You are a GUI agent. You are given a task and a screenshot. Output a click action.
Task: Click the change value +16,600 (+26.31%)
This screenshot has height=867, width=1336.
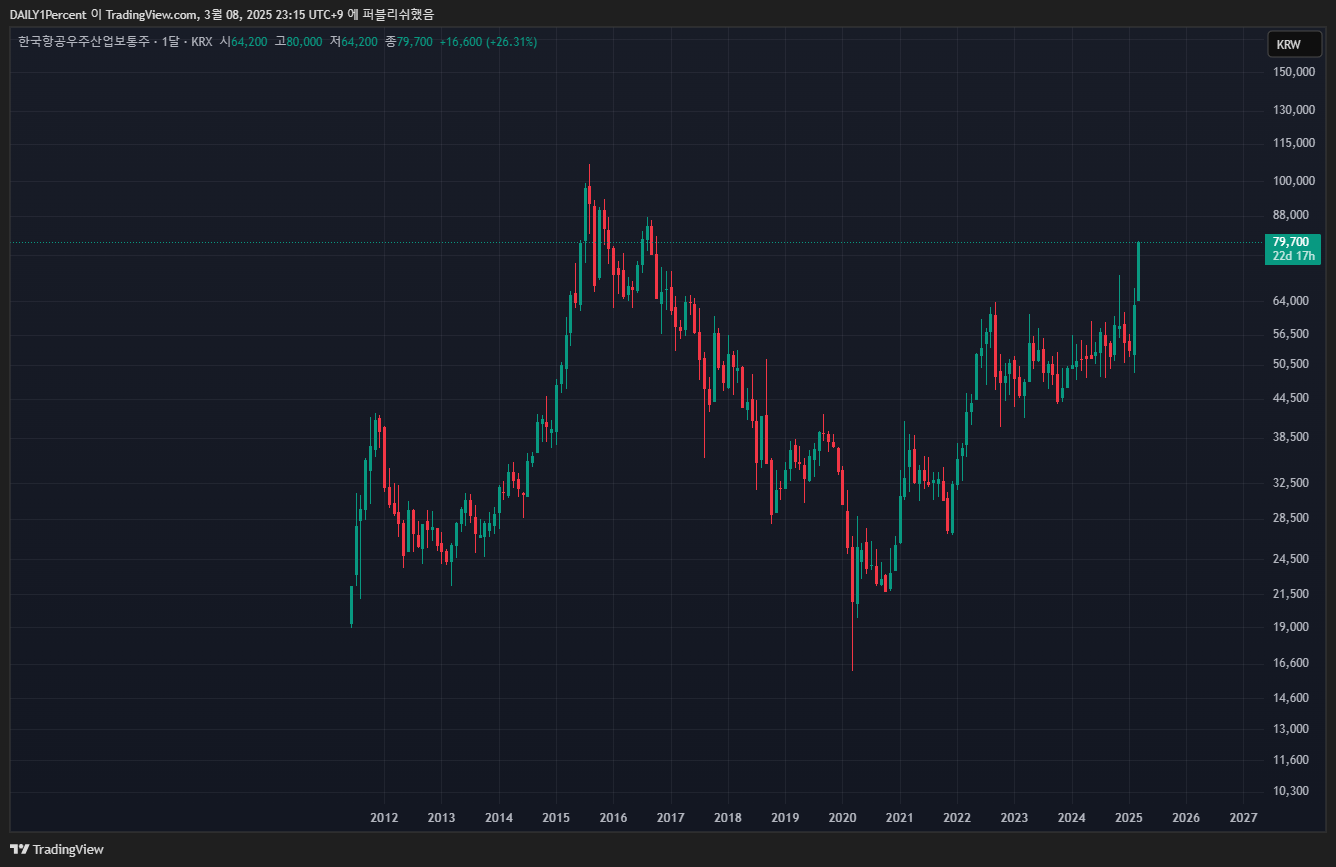click(488, 42)
